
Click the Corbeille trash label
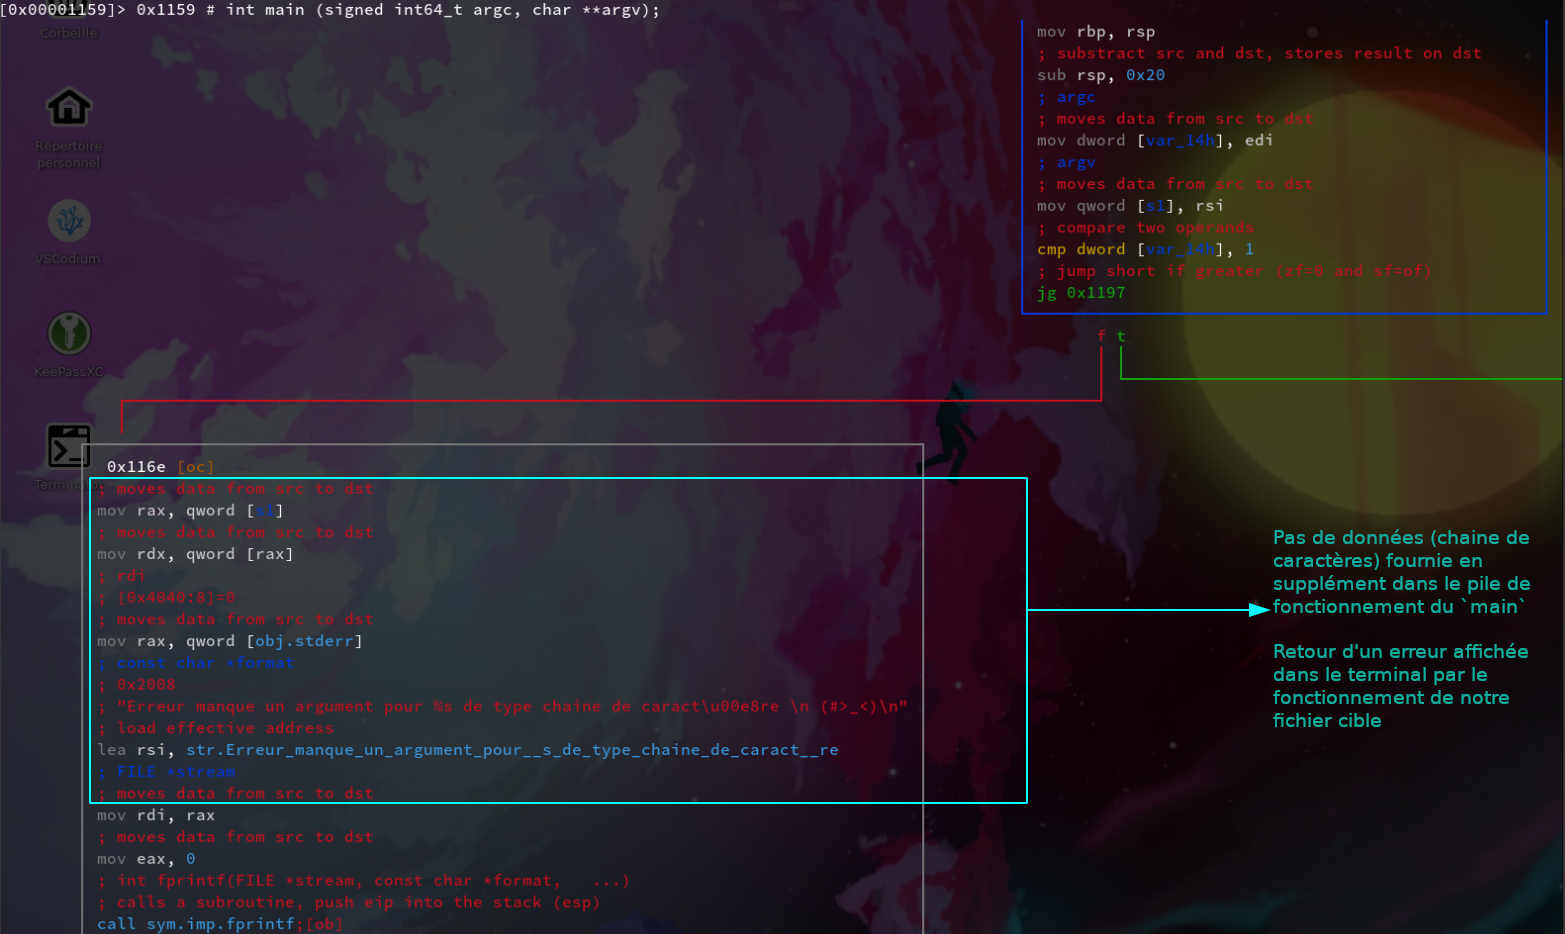pyautogui.click(x=69, y=33)
